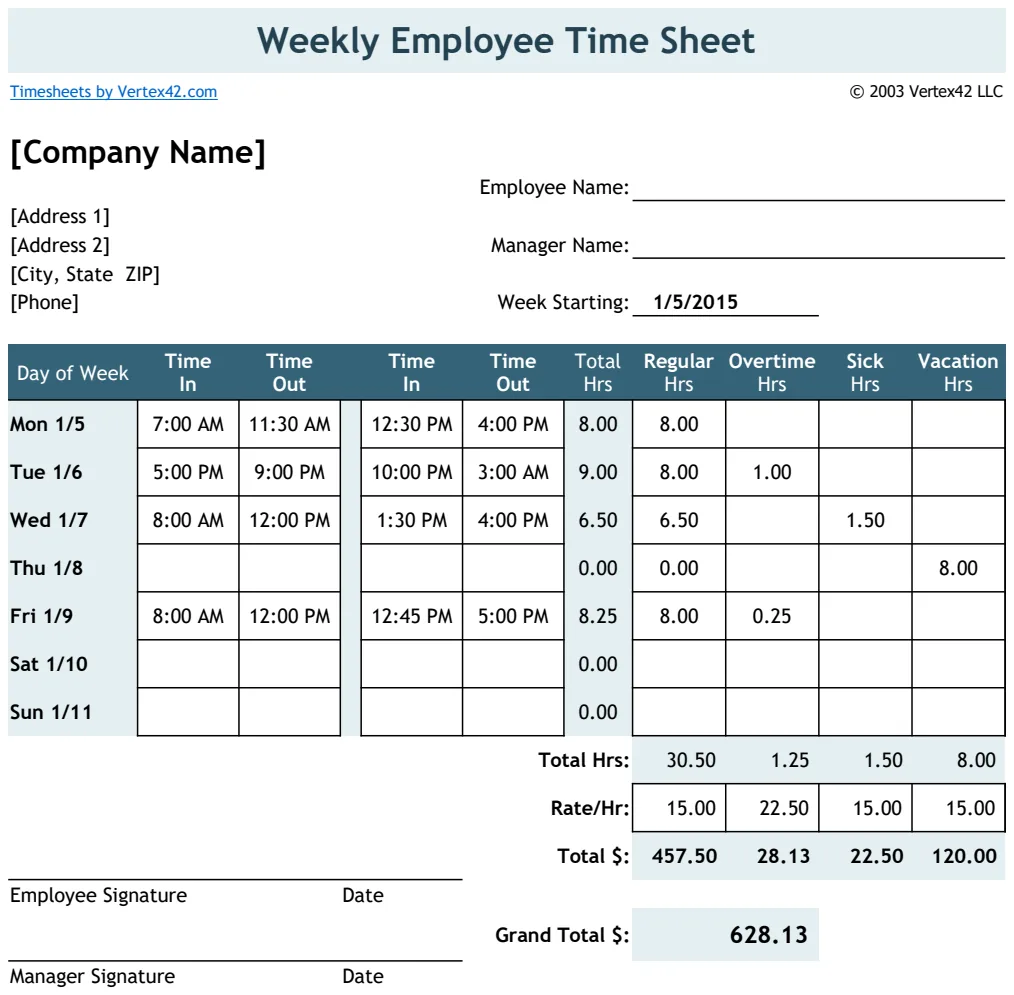Select Thu 1/8 Vacation Hrs 8.00

958,568
